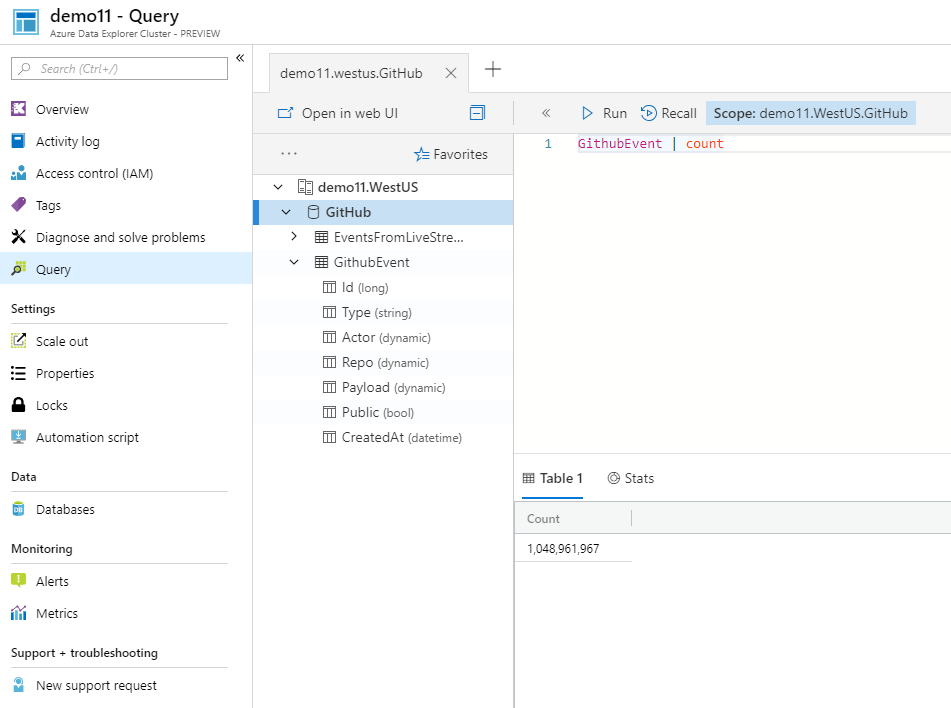Viewport: 951px width, 708px height.
Task: Expand the EventsFromLiveStre... table
Action: [294, 237]
